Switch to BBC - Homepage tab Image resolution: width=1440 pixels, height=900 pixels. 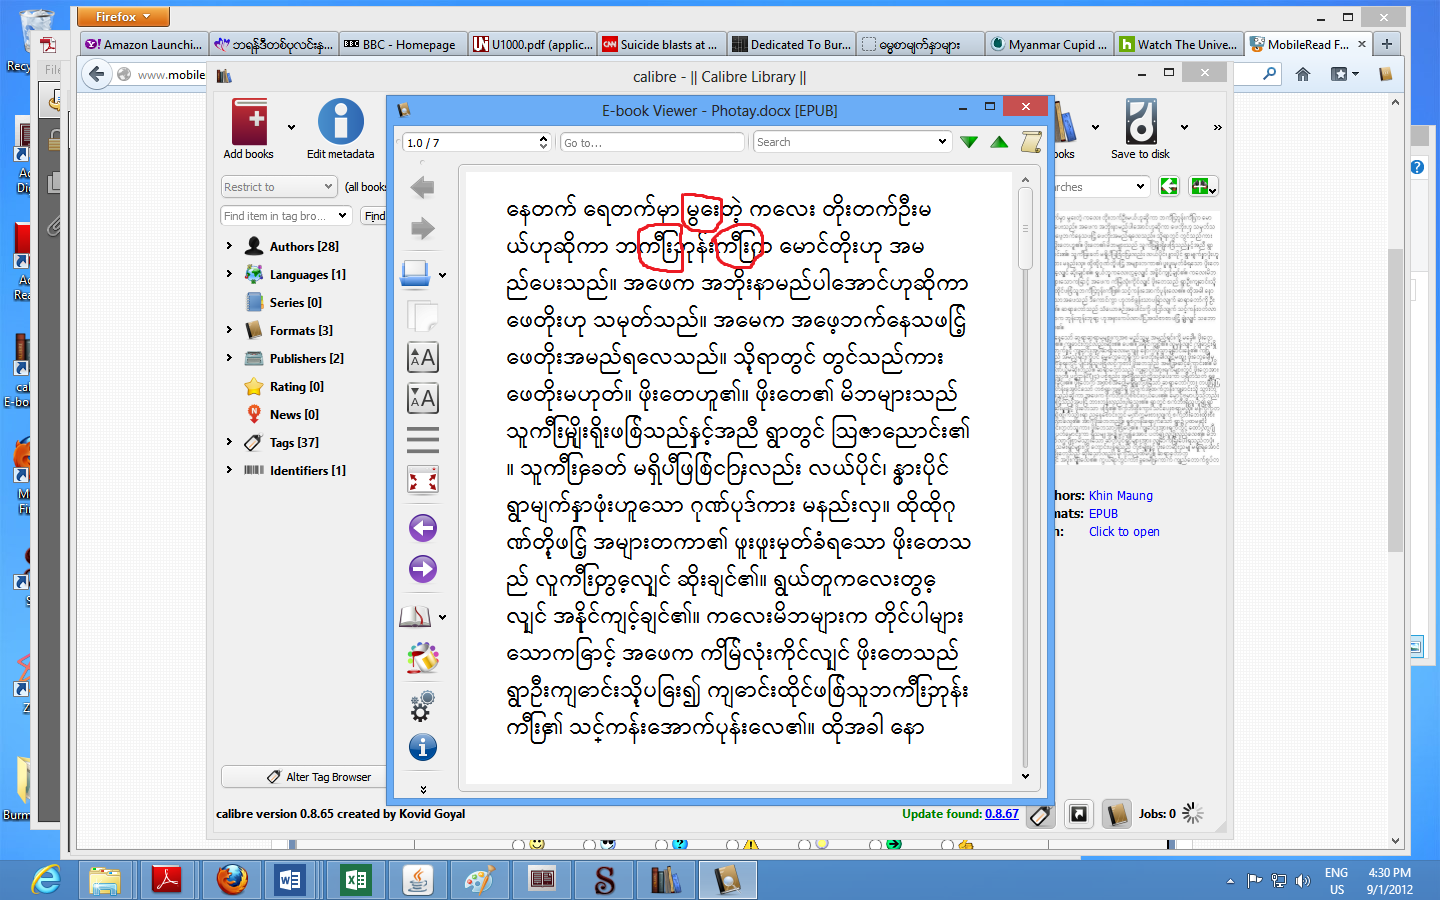[402, 44]
